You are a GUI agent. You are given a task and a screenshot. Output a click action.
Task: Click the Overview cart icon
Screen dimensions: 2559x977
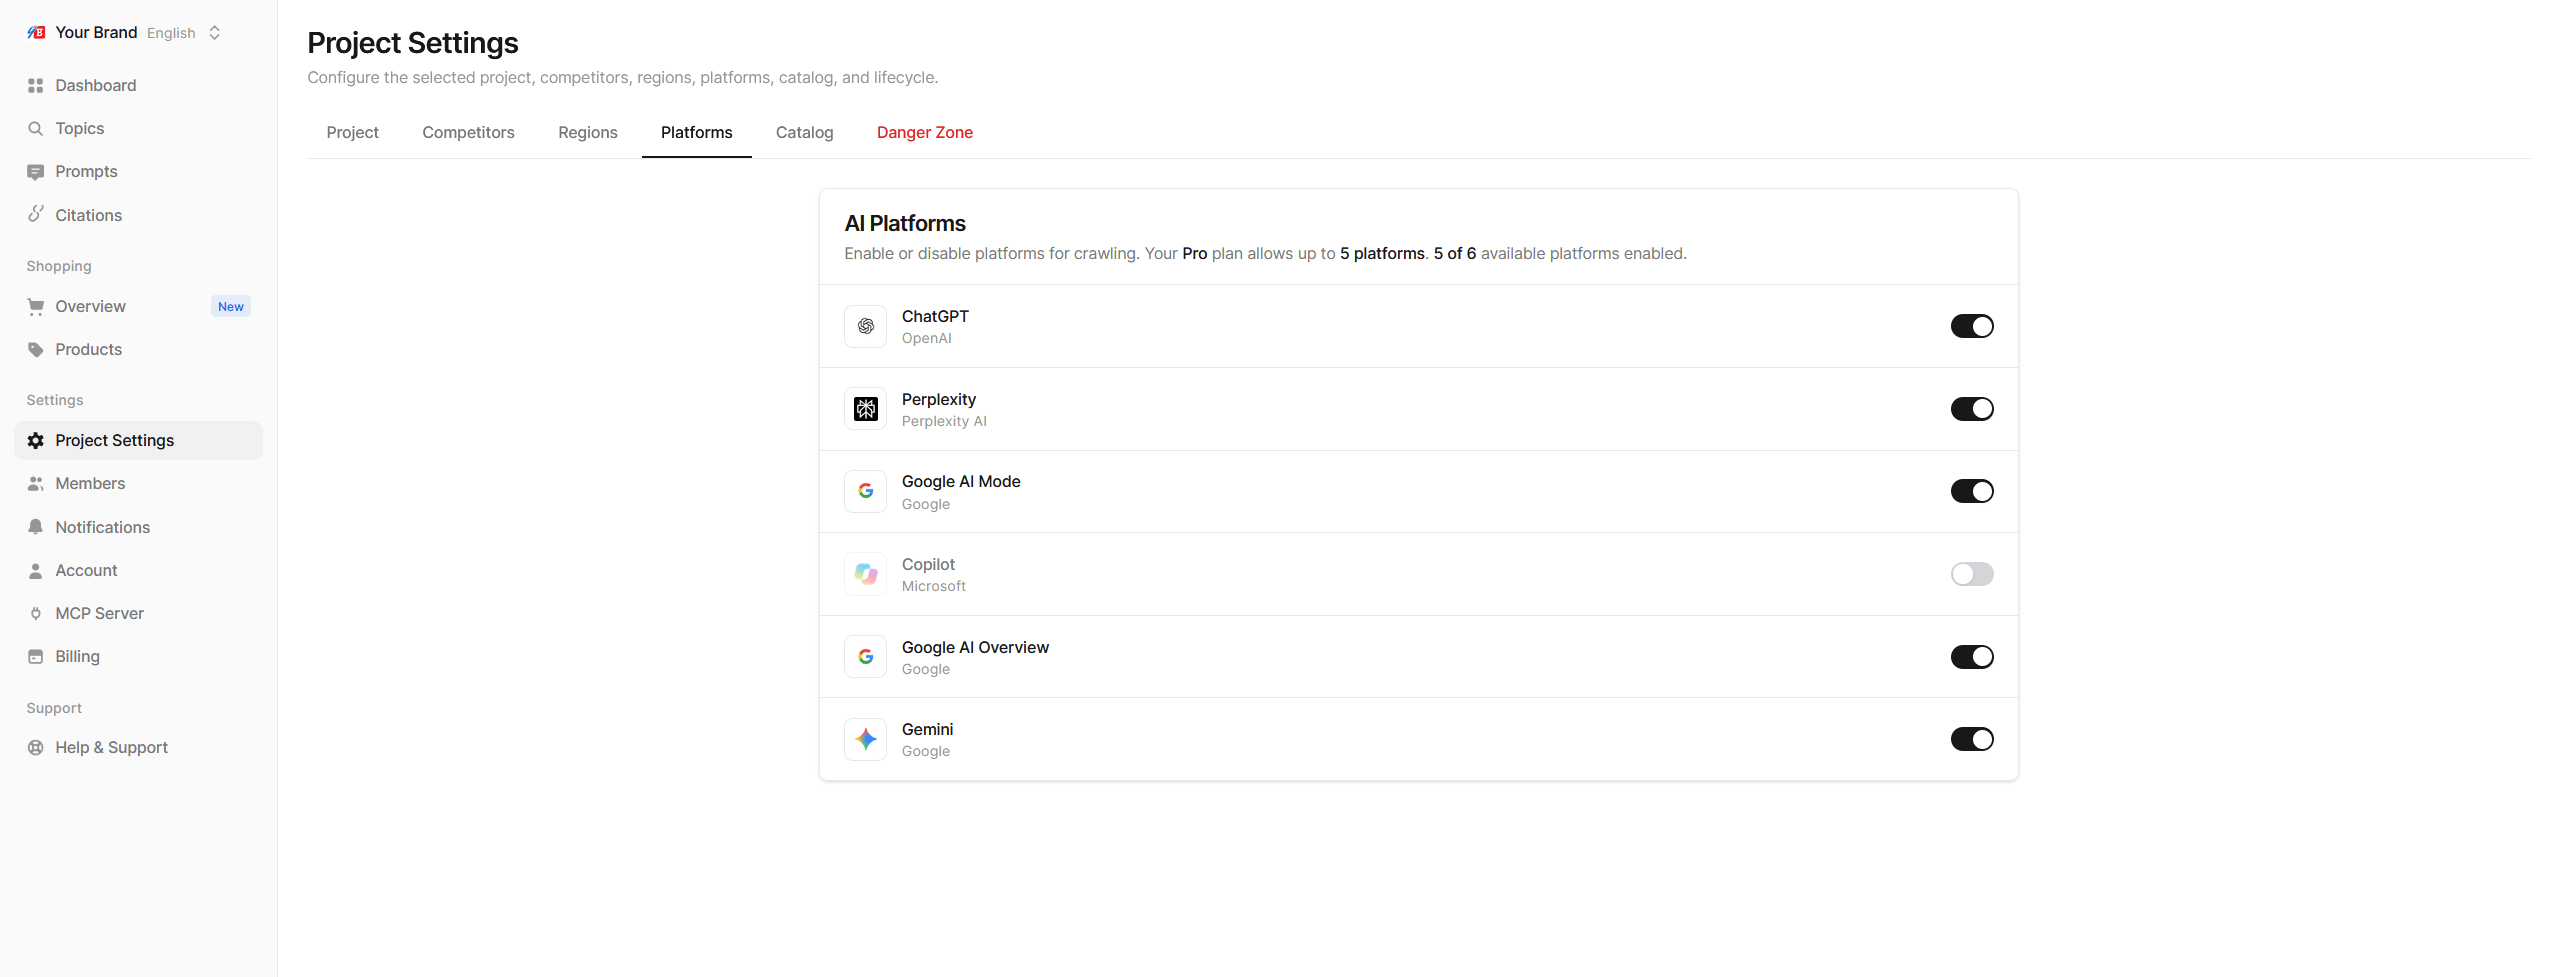click(36, 307)
